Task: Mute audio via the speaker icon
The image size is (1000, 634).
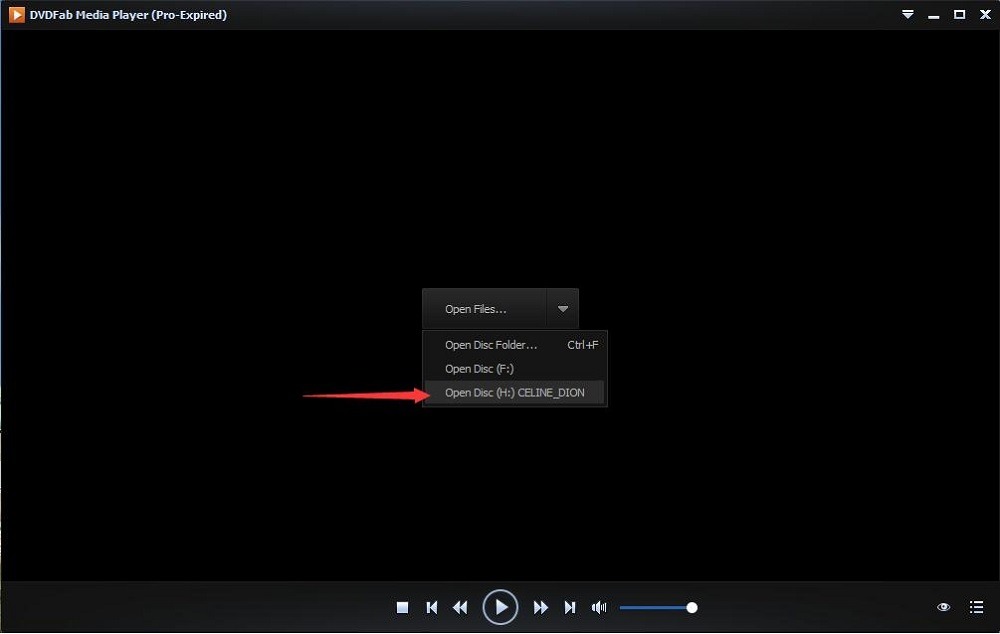Action: (x=599, y=607)
